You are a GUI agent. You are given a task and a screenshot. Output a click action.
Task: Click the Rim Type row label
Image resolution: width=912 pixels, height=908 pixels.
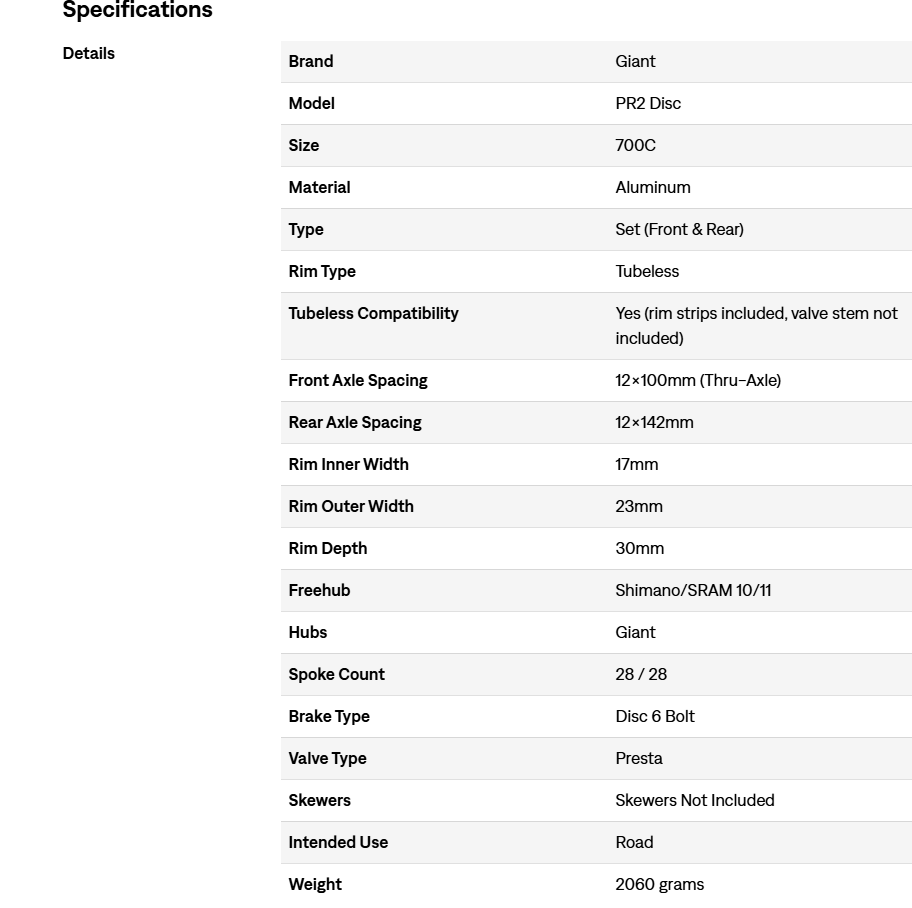coord(322,272)
